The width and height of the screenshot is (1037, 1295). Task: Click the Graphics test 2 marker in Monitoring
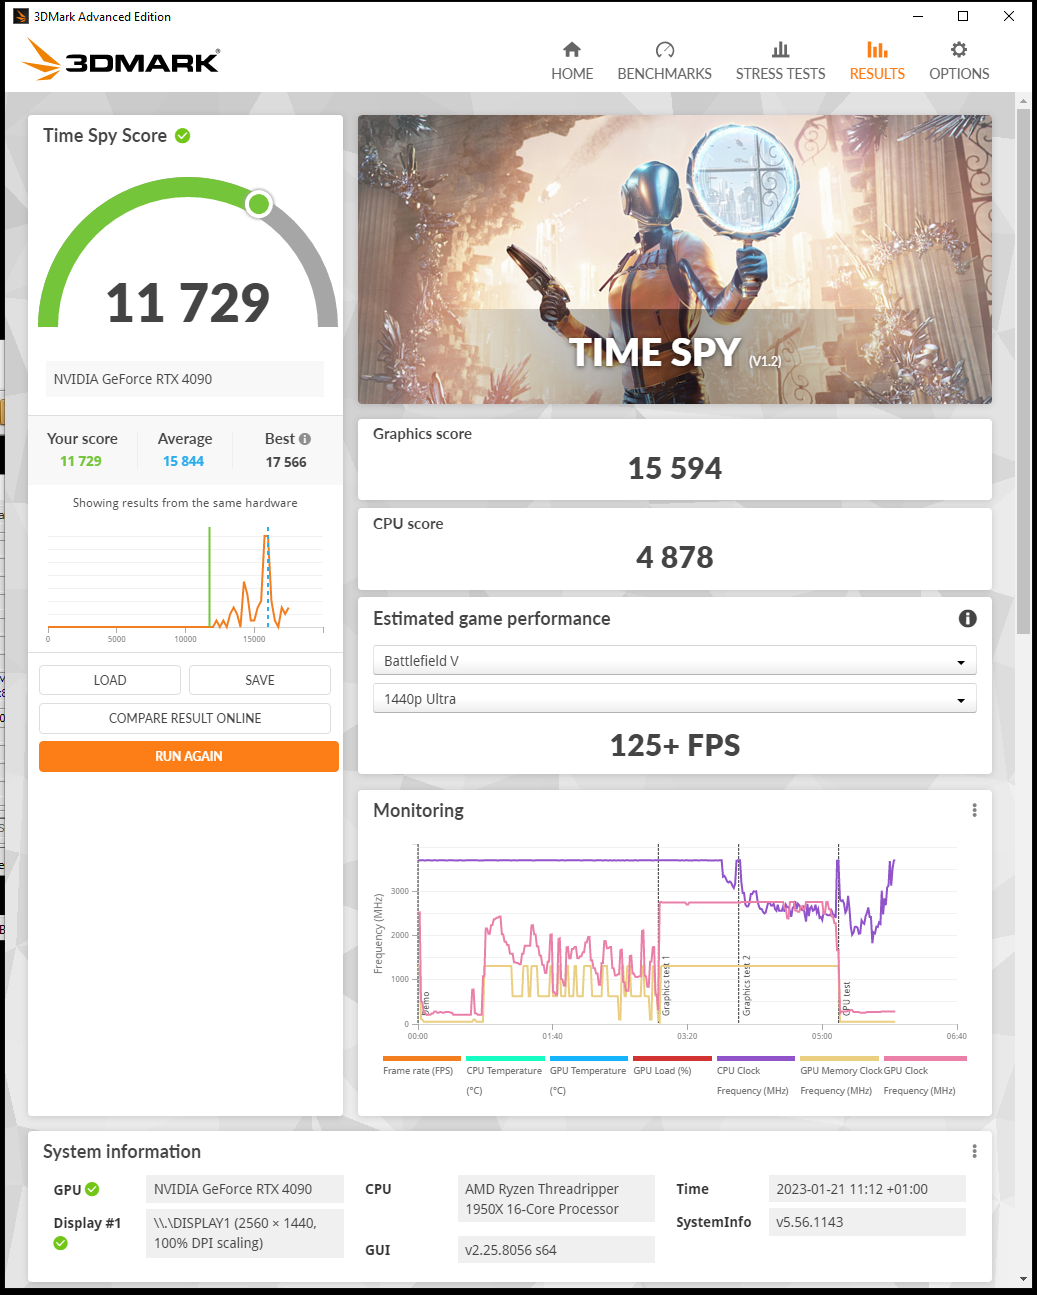pyautogui.click(x=746, y=985)
